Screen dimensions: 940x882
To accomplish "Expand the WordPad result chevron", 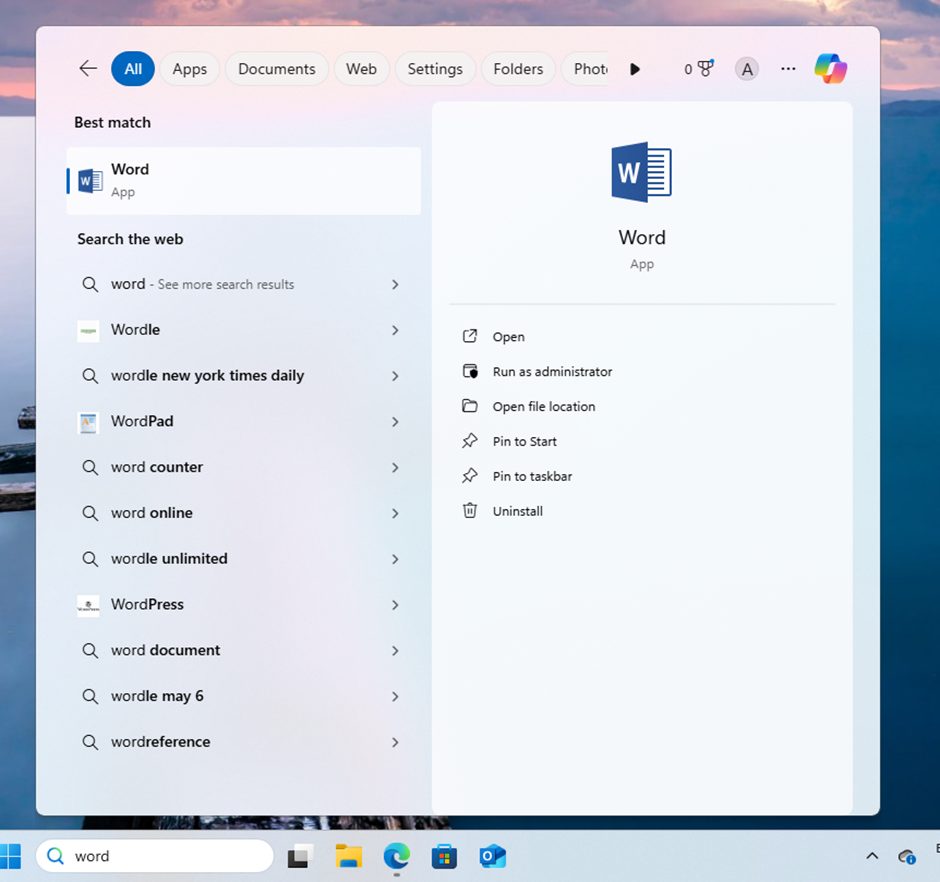I will point(395,422).
